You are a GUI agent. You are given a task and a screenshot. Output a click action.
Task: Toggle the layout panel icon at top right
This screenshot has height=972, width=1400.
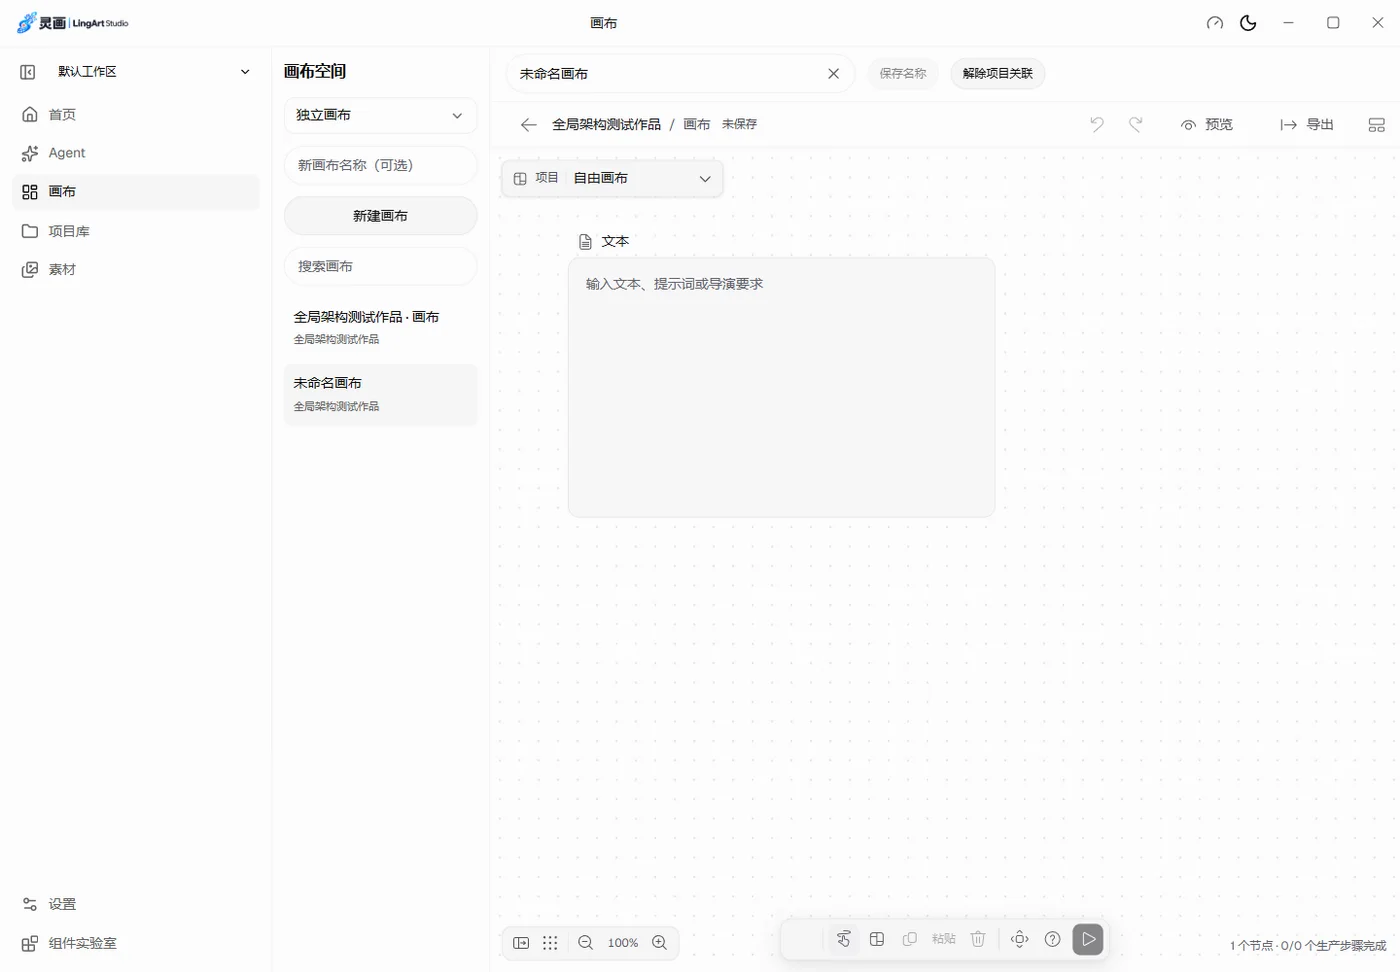1377,125
